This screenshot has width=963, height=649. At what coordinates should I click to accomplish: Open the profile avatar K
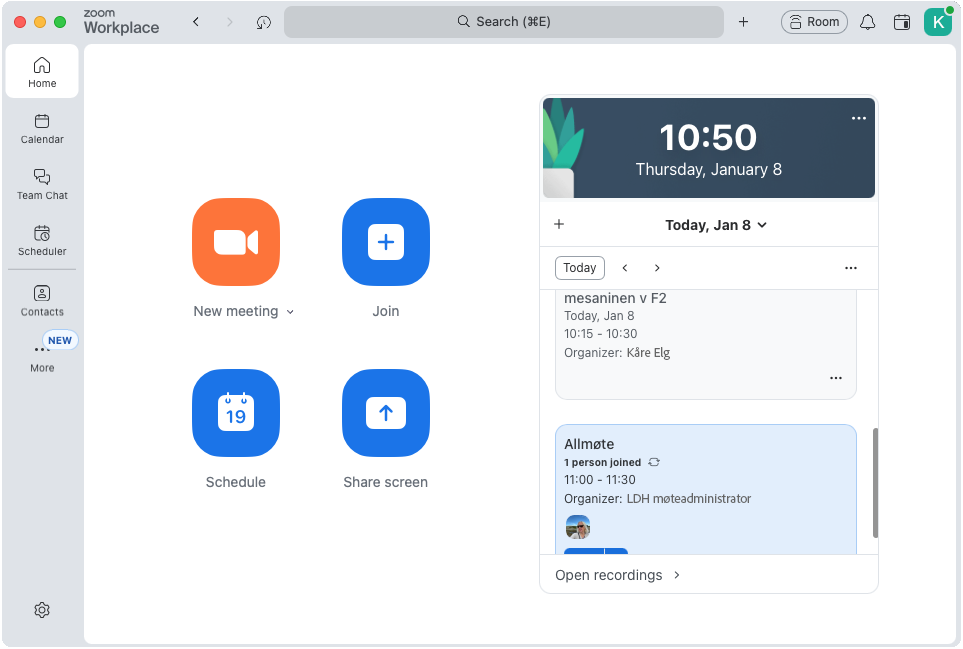pos(938,22)
